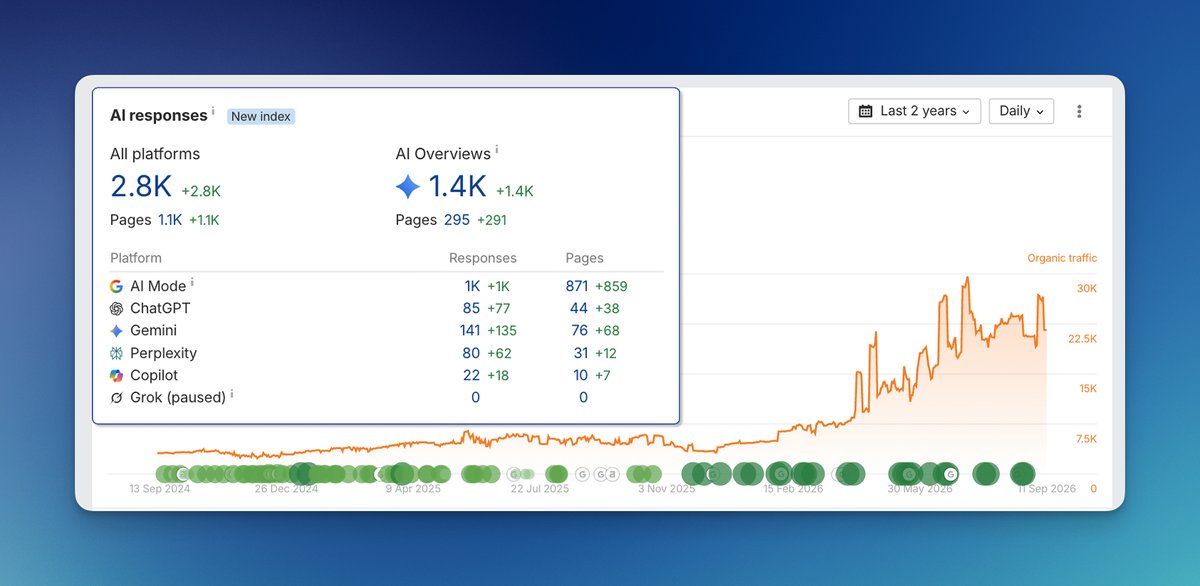Click the ChatGPT logo icon
1200x586 pixels.
point(116,308)
